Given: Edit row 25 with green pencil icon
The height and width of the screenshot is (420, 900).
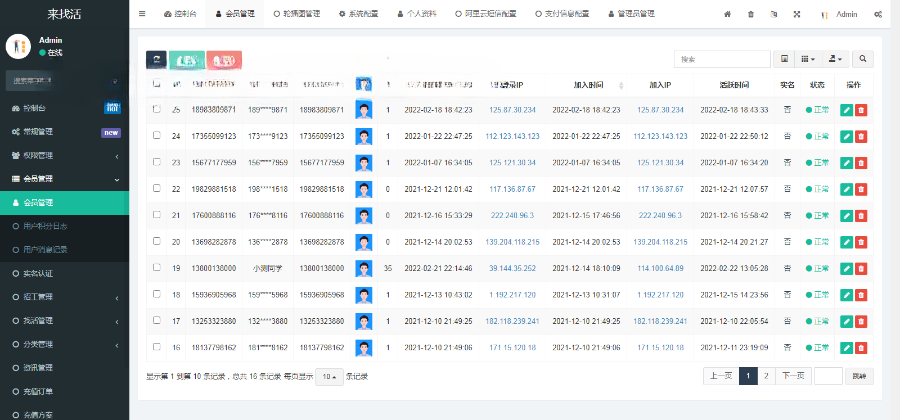Looking at the screenshot, I should [847, 110].
